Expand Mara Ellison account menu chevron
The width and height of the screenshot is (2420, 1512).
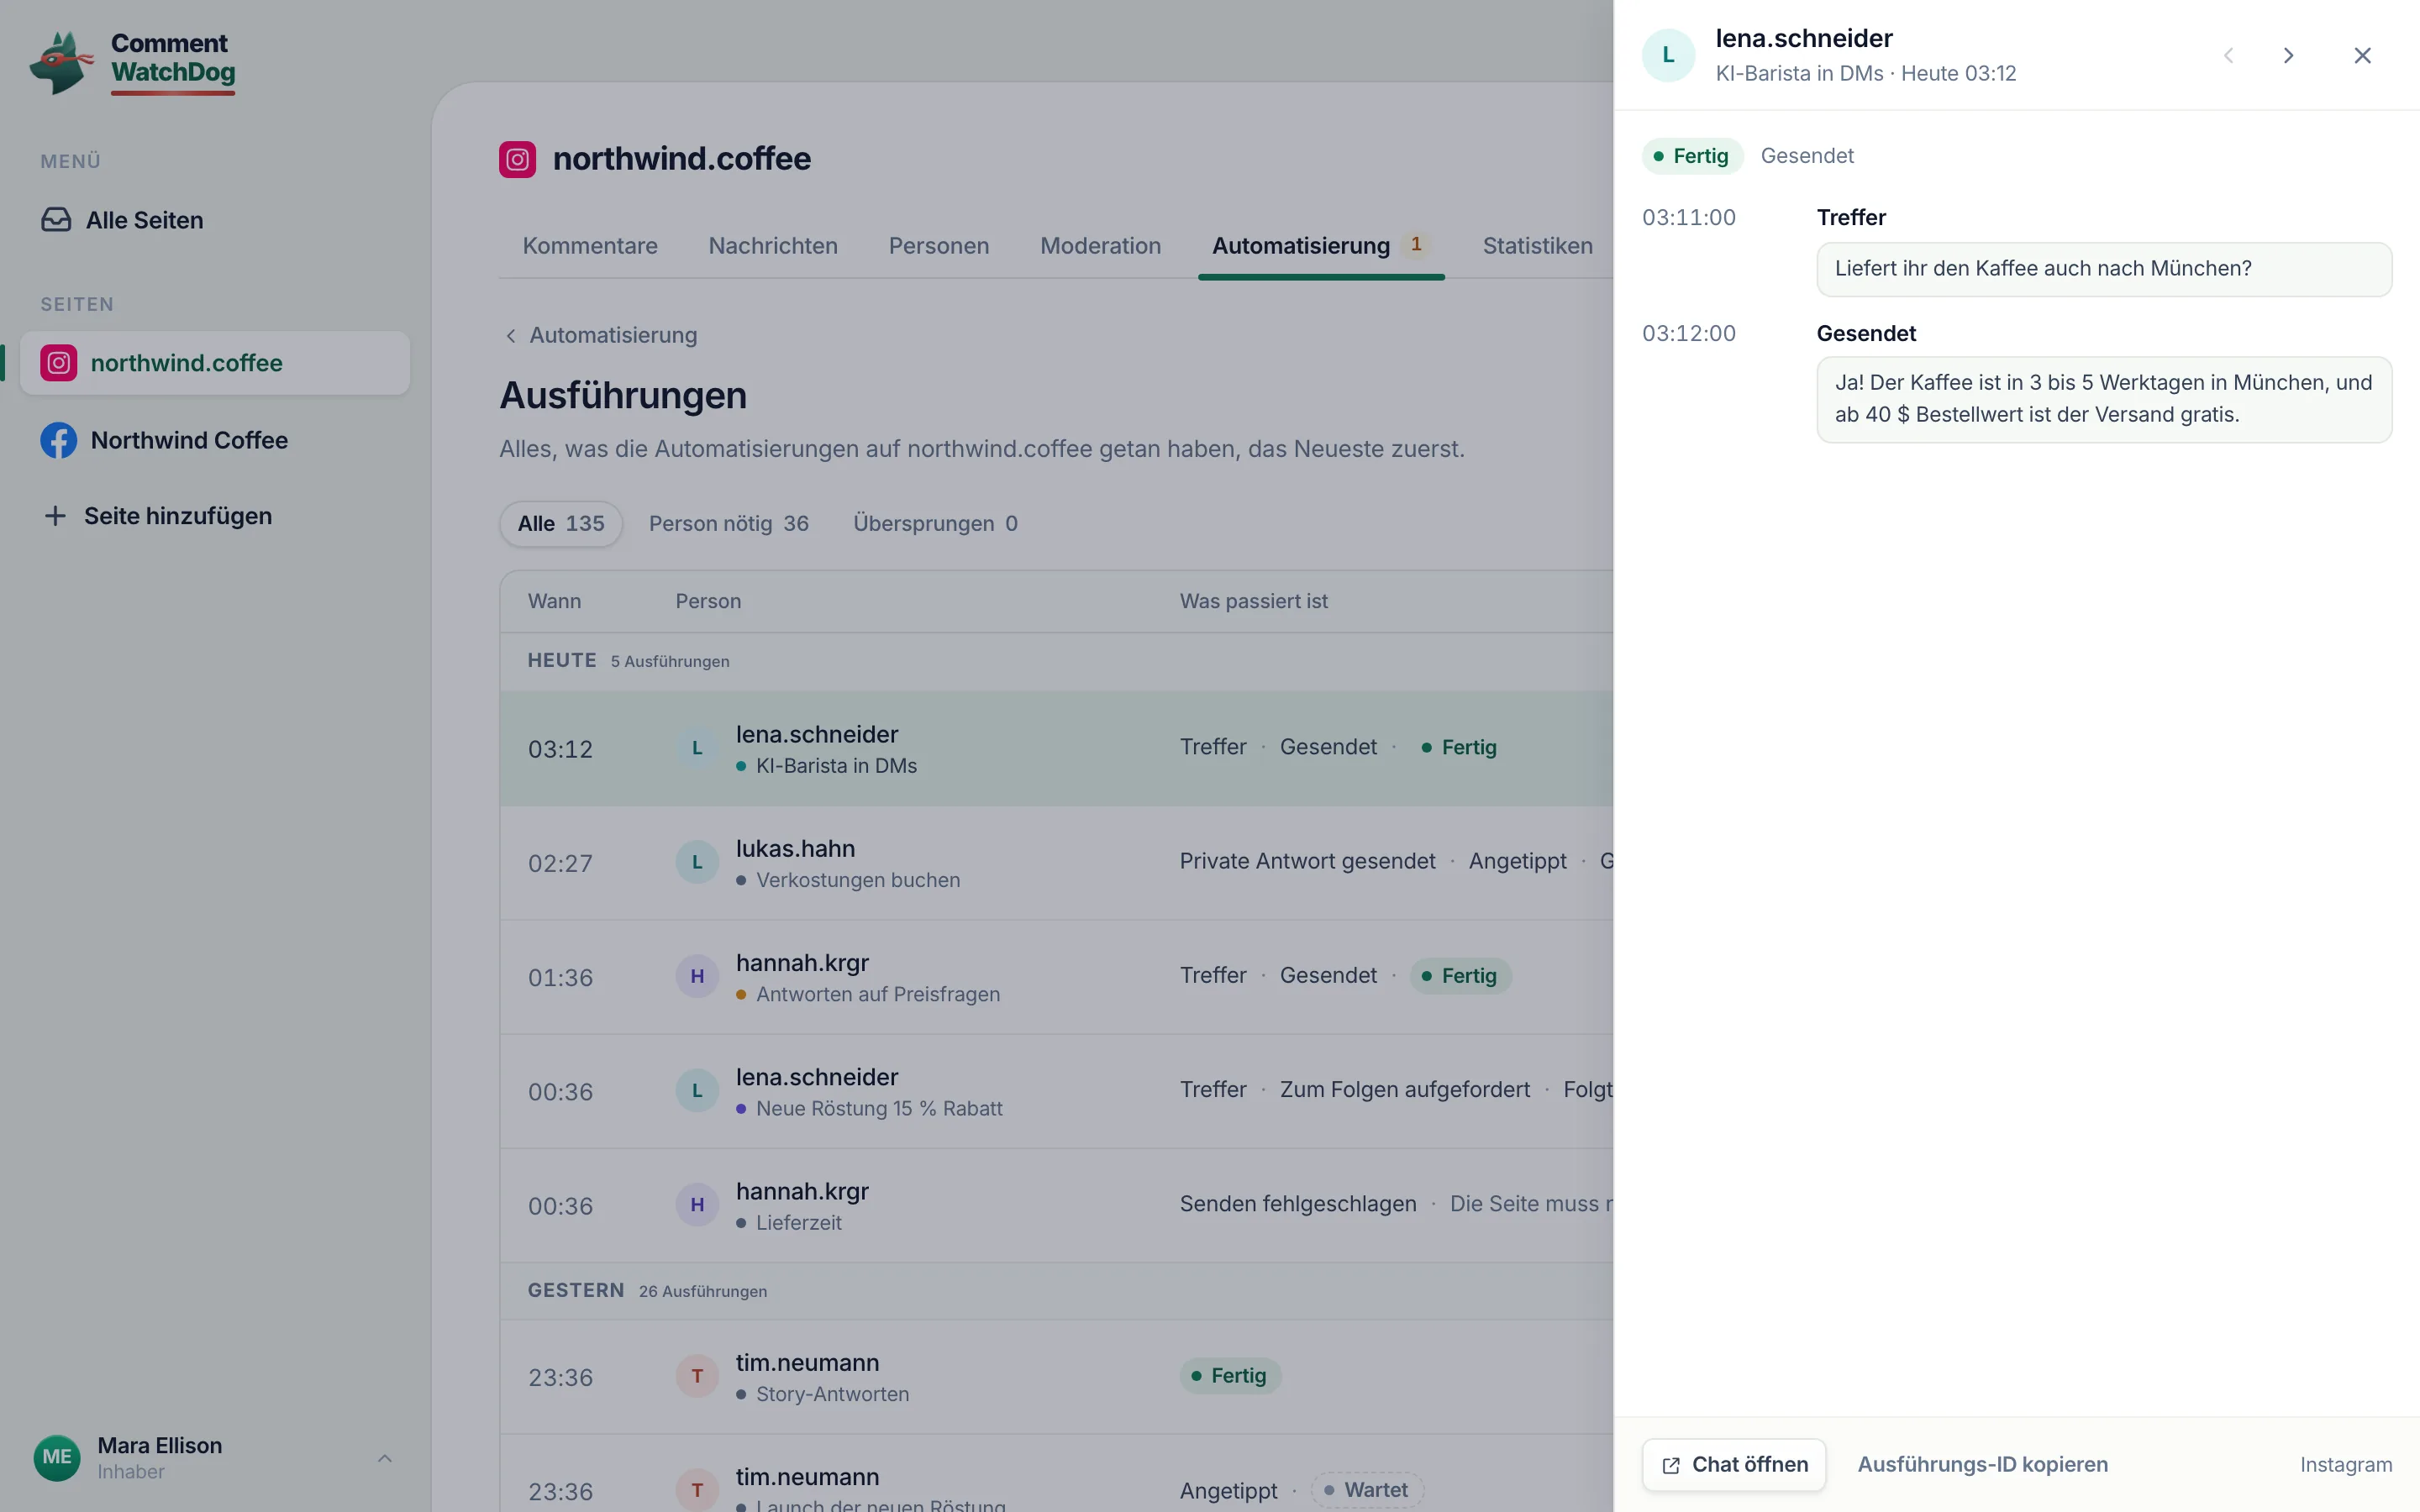click(x=385, y=1458)
